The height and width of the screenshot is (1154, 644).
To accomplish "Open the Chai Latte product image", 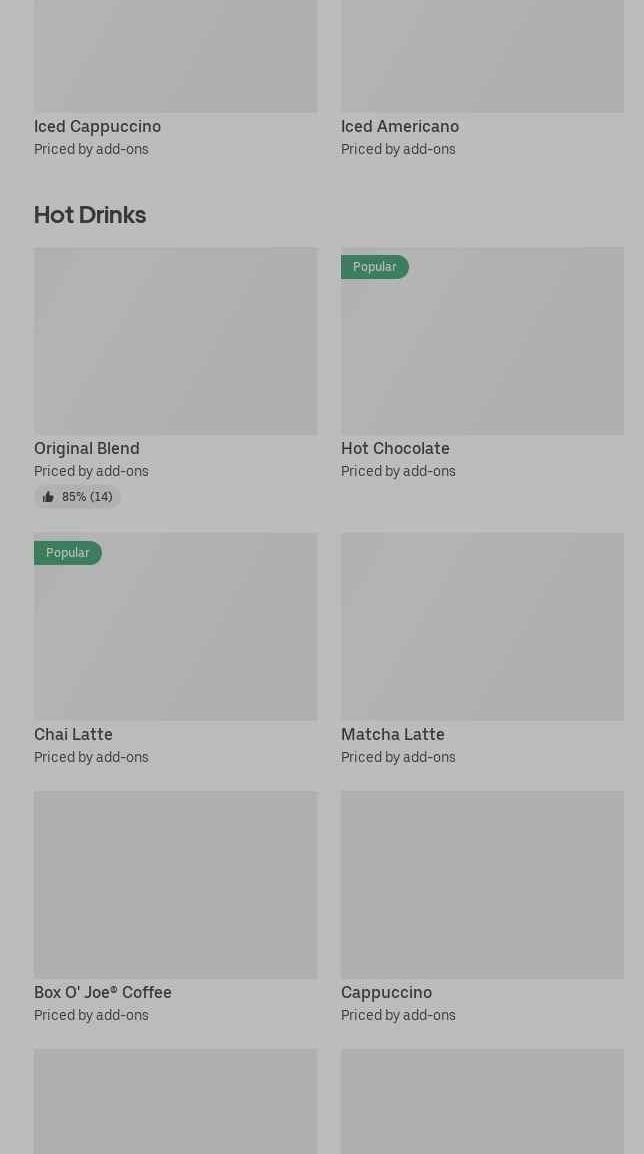I will pyautogui.click(x=175, y=627).
